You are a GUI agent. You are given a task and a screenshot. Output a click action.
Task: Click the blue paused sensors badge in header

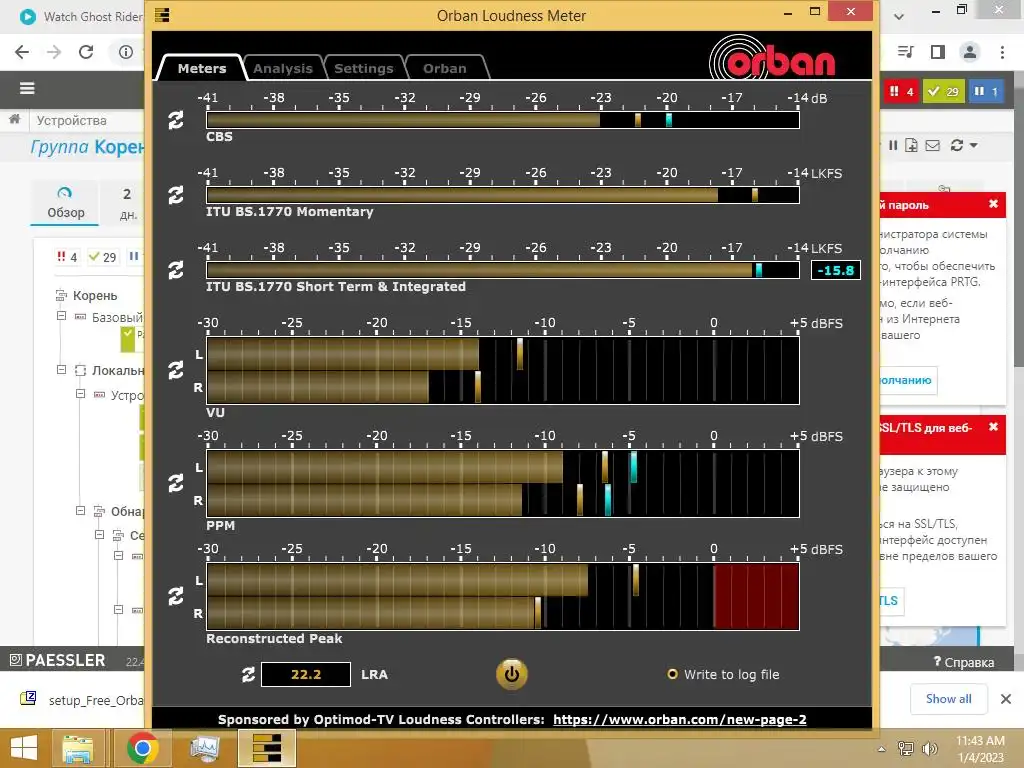coord(985,91)
